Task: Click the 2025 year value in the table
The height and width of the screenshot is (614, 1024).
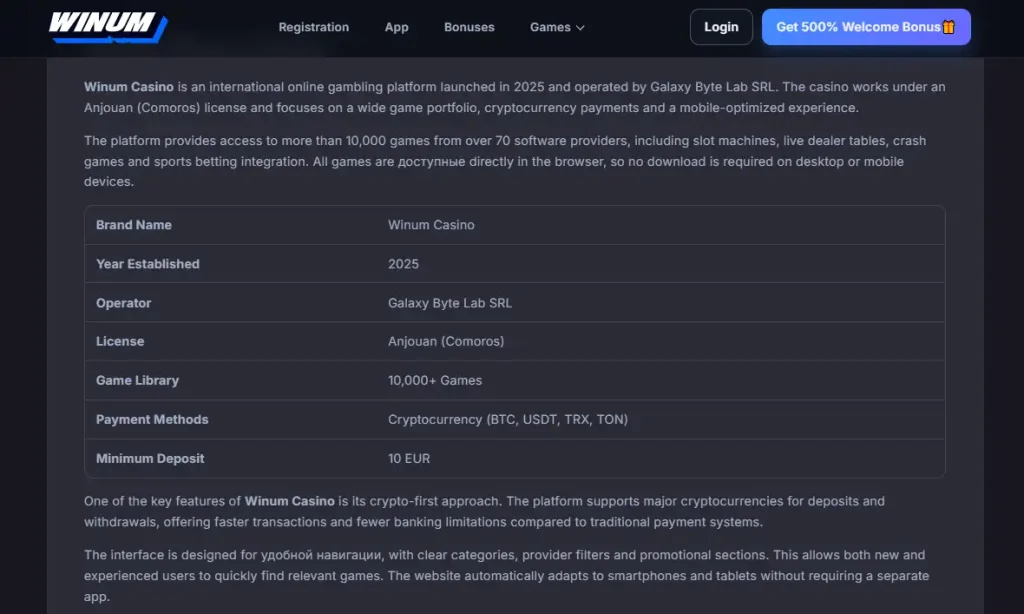Action: coord(403,264)
